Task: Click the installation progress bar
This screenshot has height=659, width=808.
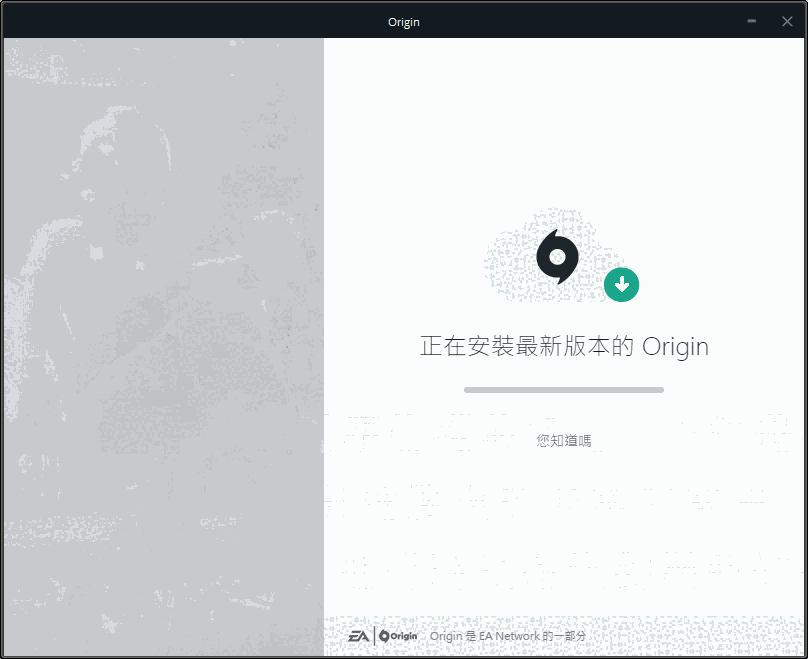Action: 563,389
